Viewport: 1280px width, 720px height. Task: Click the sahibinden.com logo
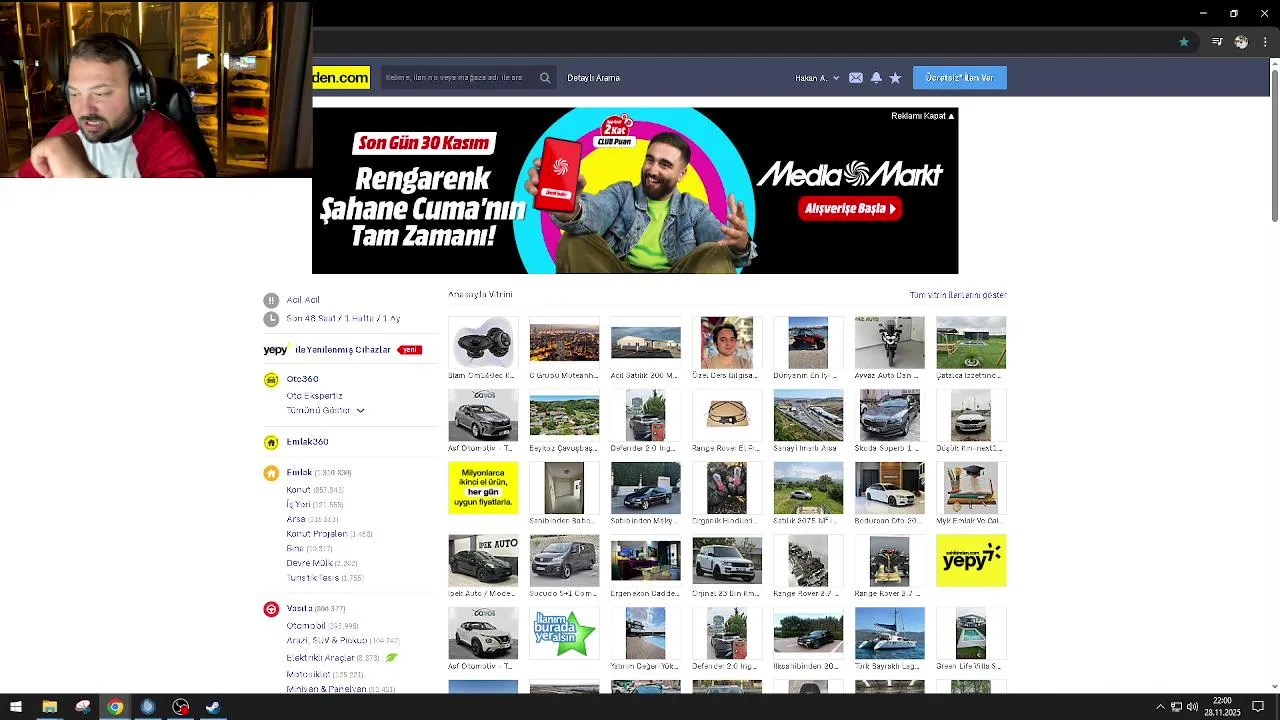click(x=341, y=78)
